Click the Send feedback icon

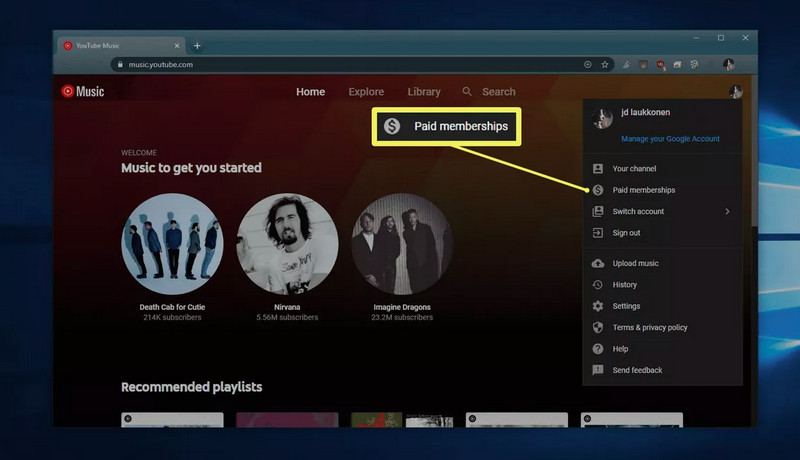pos(598,370)
